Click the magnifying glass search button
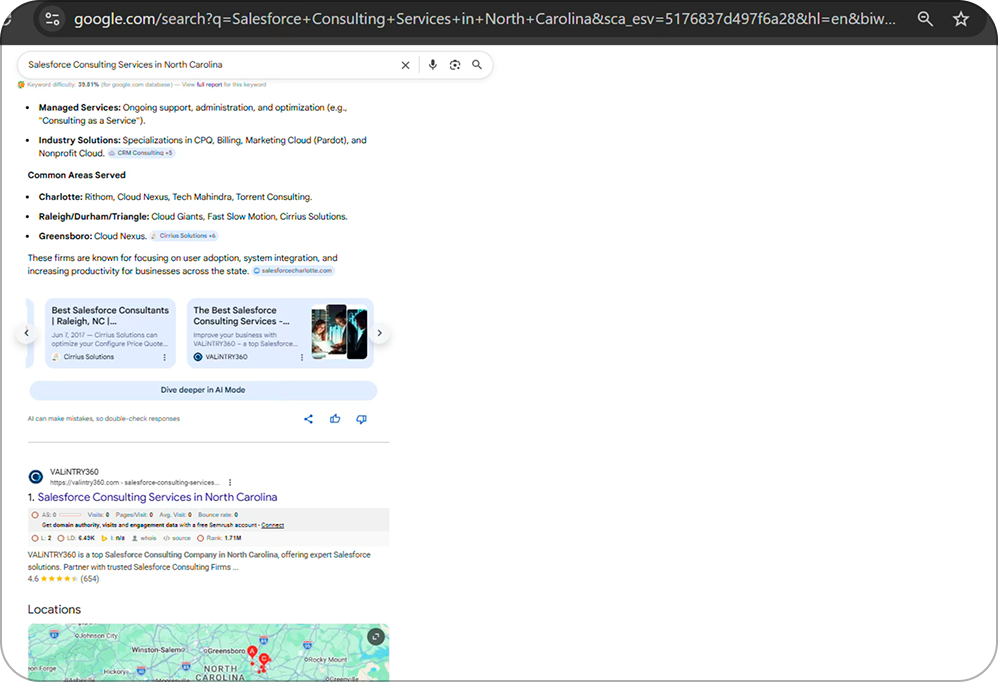The image size is (998, 682). pyautogui.click(x=477, y=65)
